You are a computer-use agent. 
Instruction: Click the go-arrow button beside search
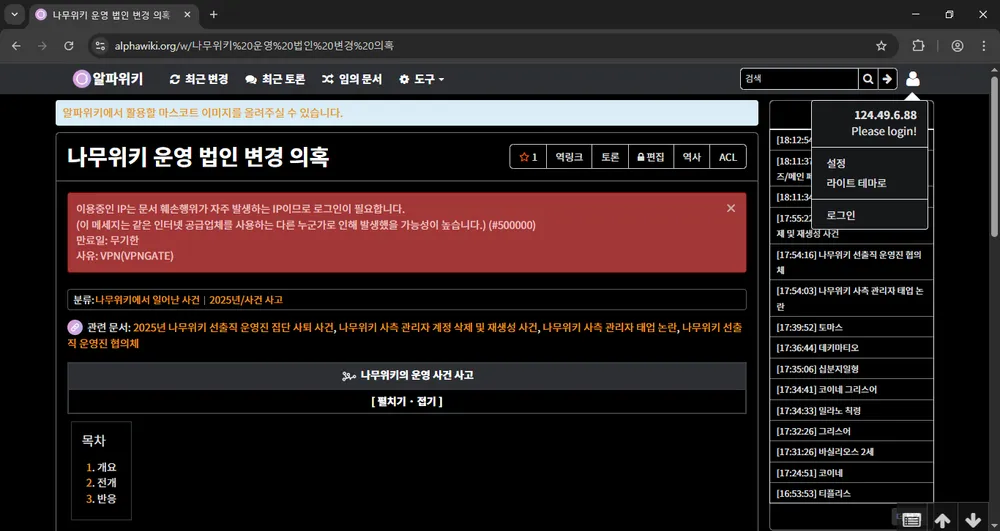pyautogui.click(x=887, y=79)
